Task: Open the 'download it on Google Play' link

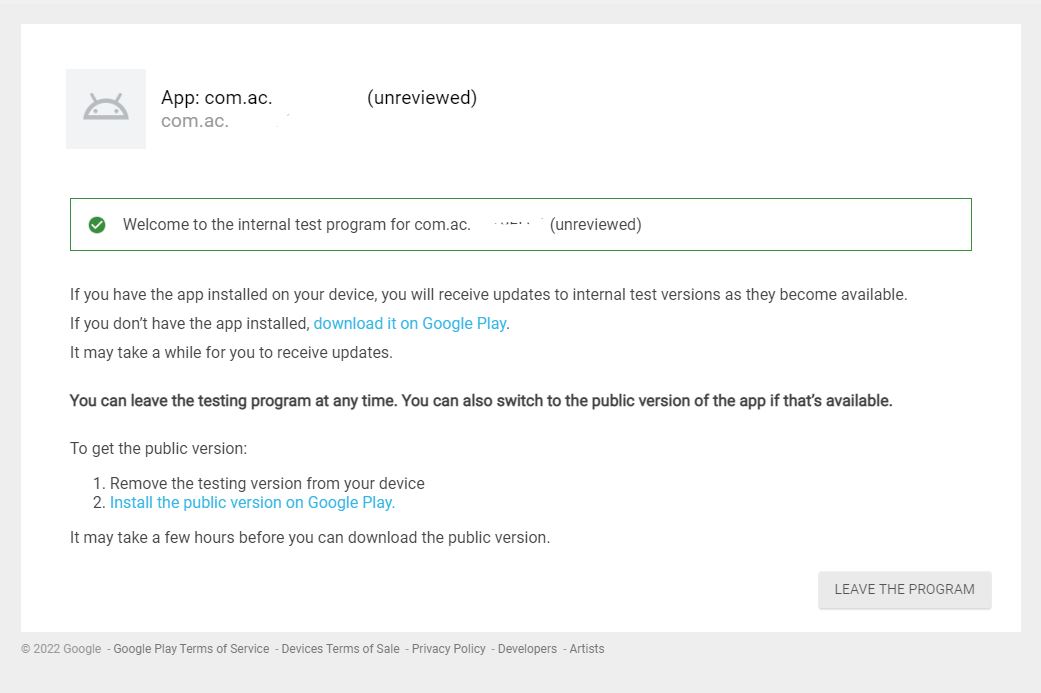Action: (410, 323)
